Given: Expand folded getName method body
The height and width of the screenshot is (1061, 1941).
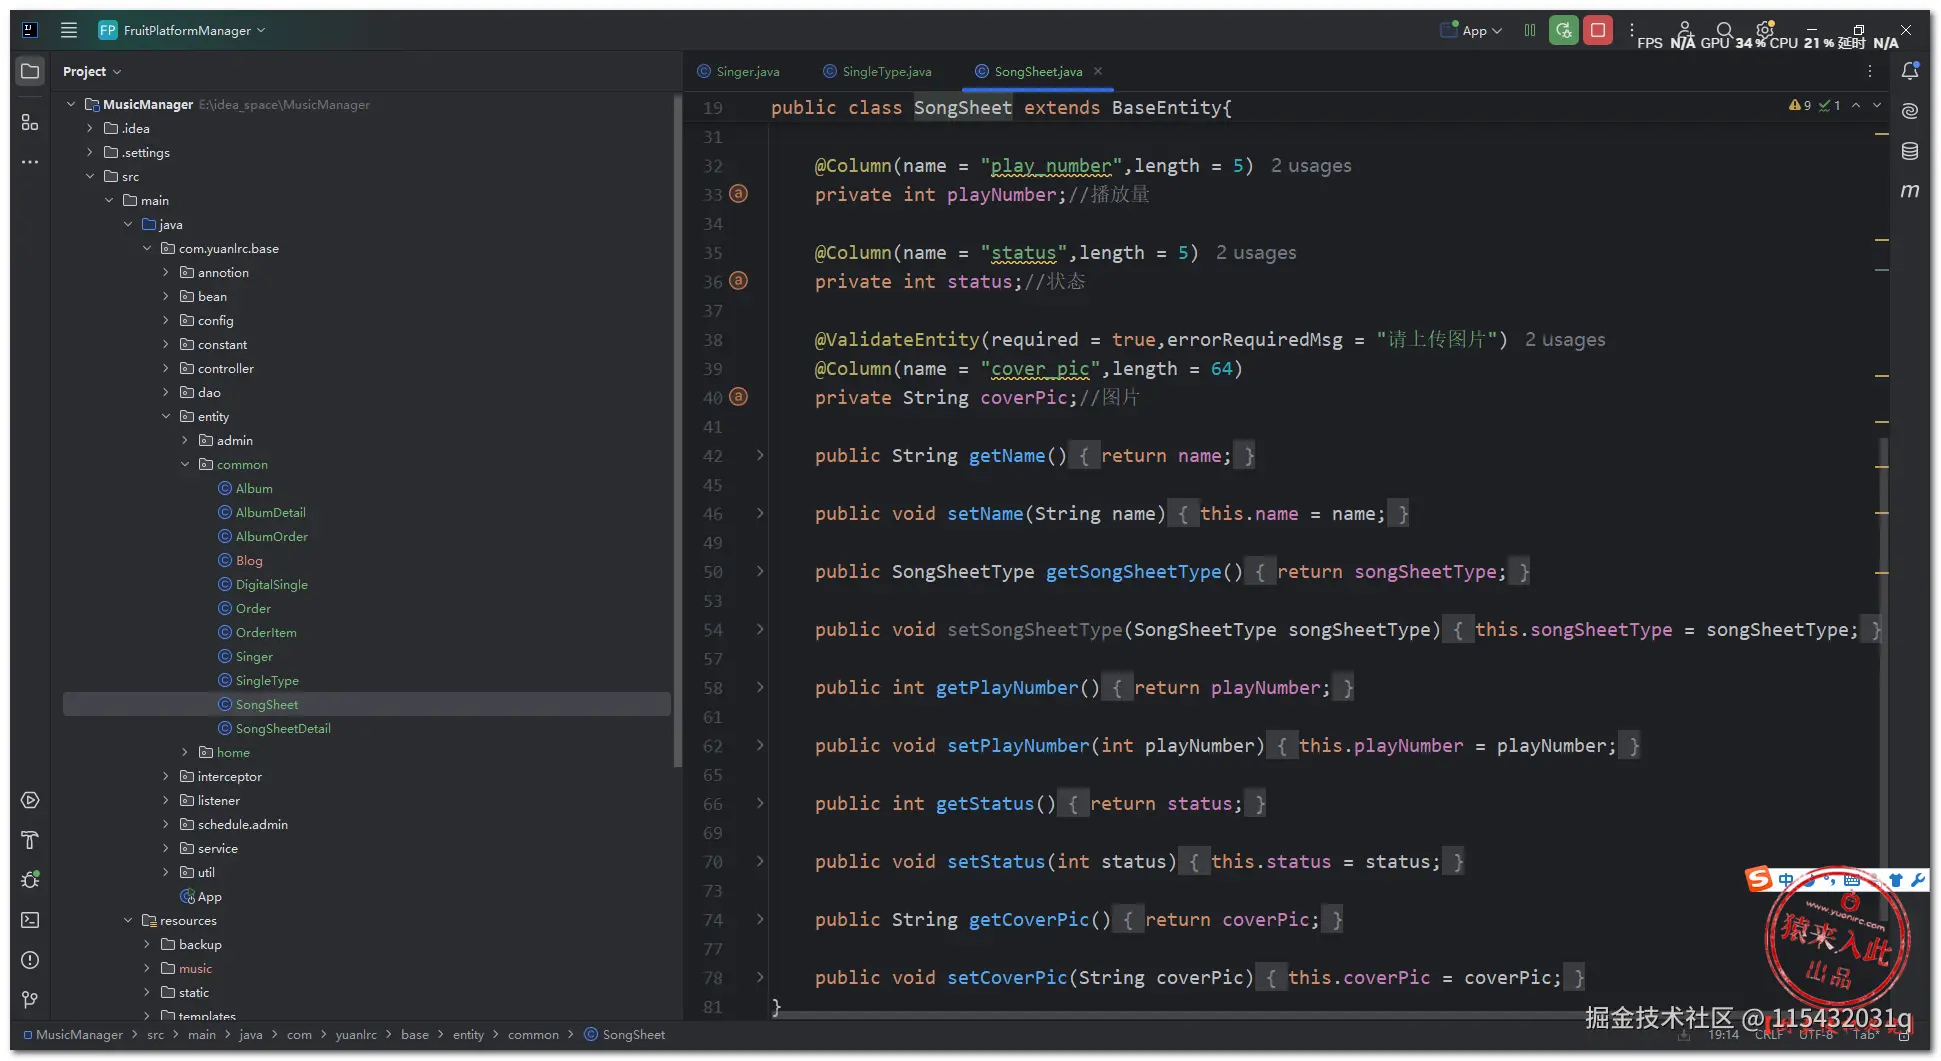Looking at the screenshot, I should 760,456.
